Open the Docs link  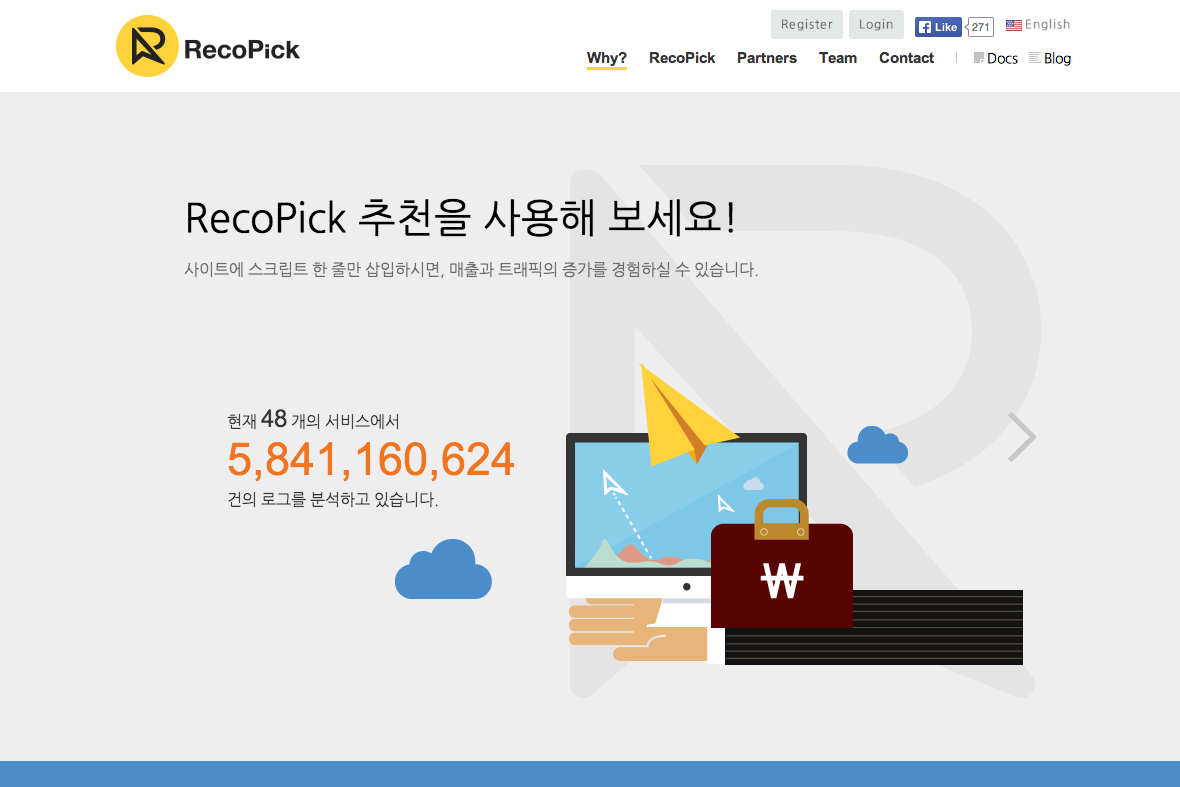point(996,59)
